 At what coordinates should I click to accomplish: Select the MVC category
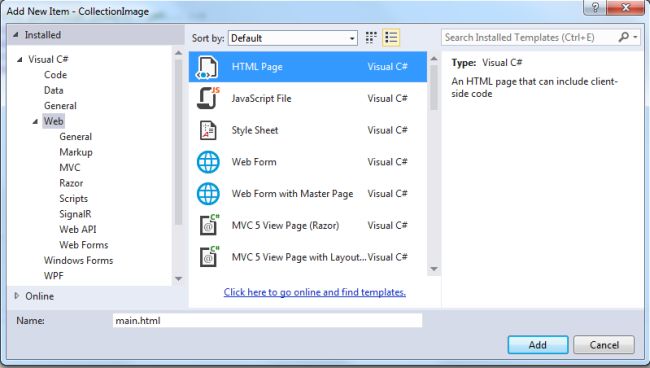(70, 168)
